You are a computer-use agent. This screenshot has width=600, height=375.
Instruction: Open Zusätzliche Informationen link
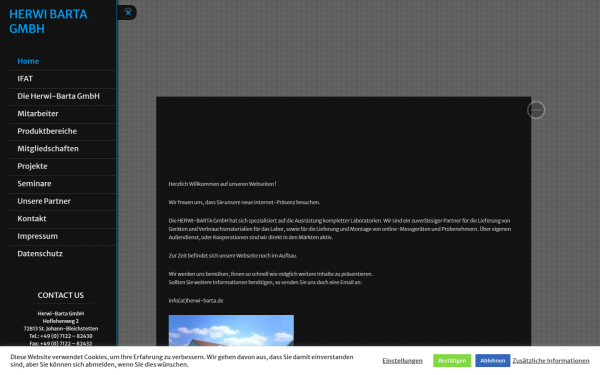(x=551, y=360)
